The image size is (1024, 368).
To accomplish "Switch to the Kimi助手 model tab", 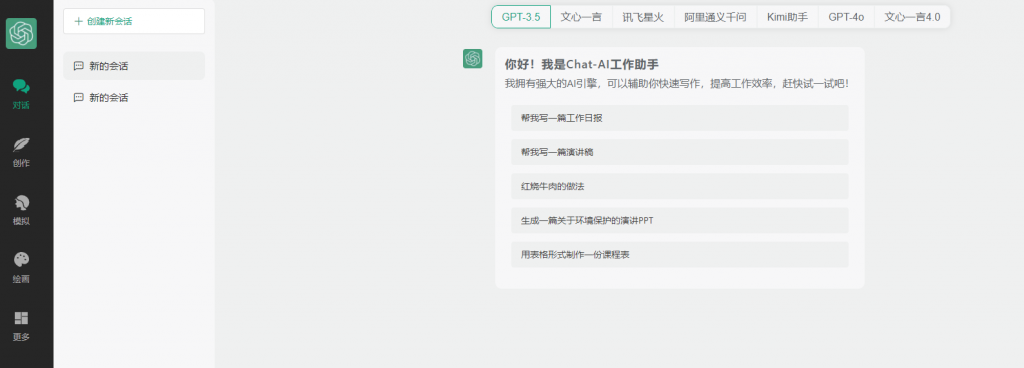I will coord(787,17).
